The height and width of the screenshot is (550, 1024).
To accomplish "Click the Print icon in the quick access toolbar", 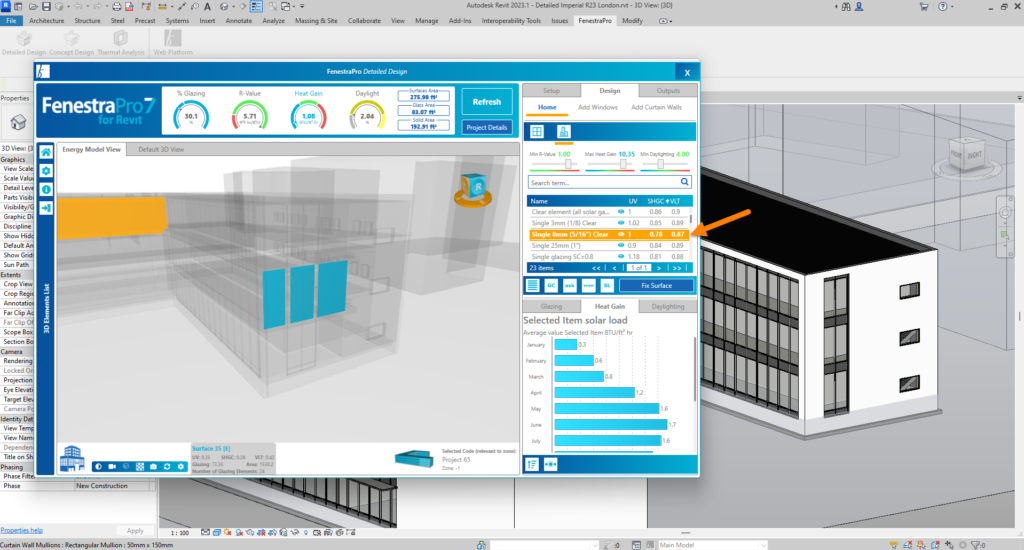I will point(116,7).
